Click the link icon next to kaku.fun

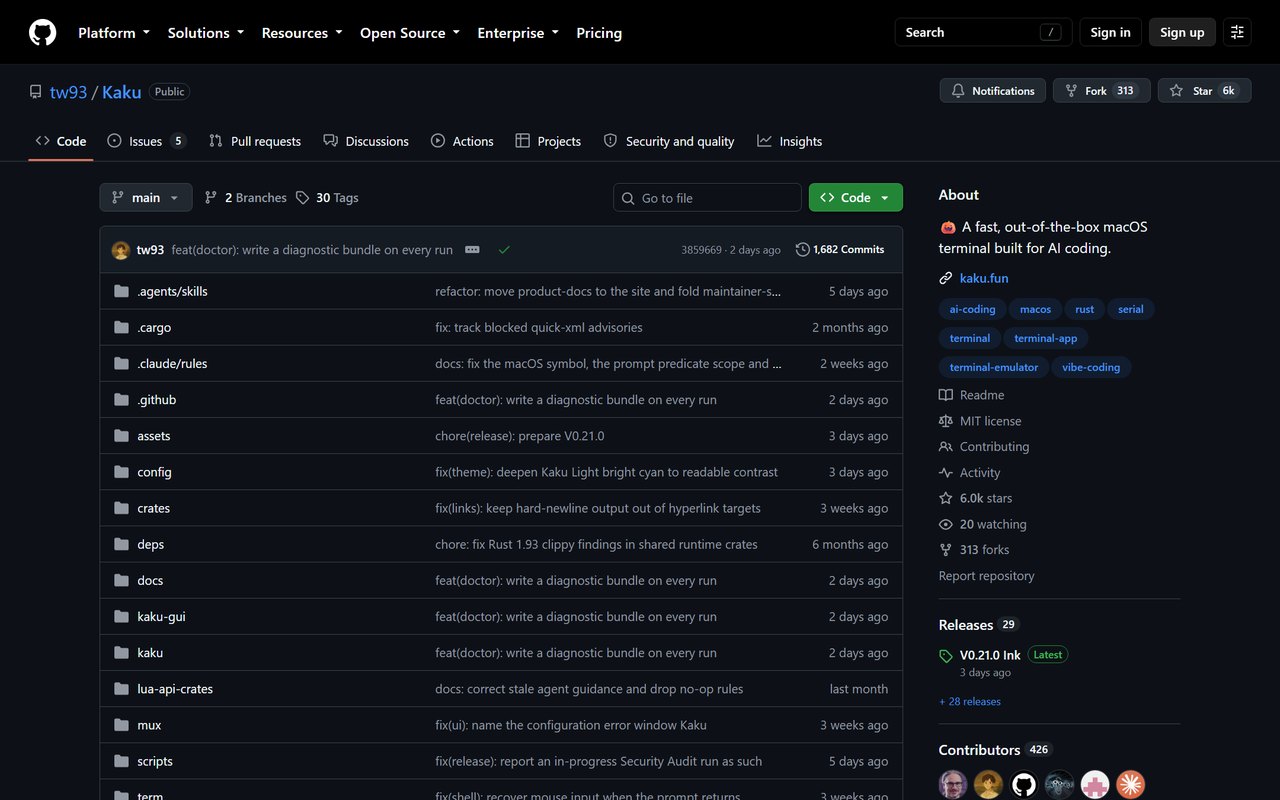pos(946,278)
